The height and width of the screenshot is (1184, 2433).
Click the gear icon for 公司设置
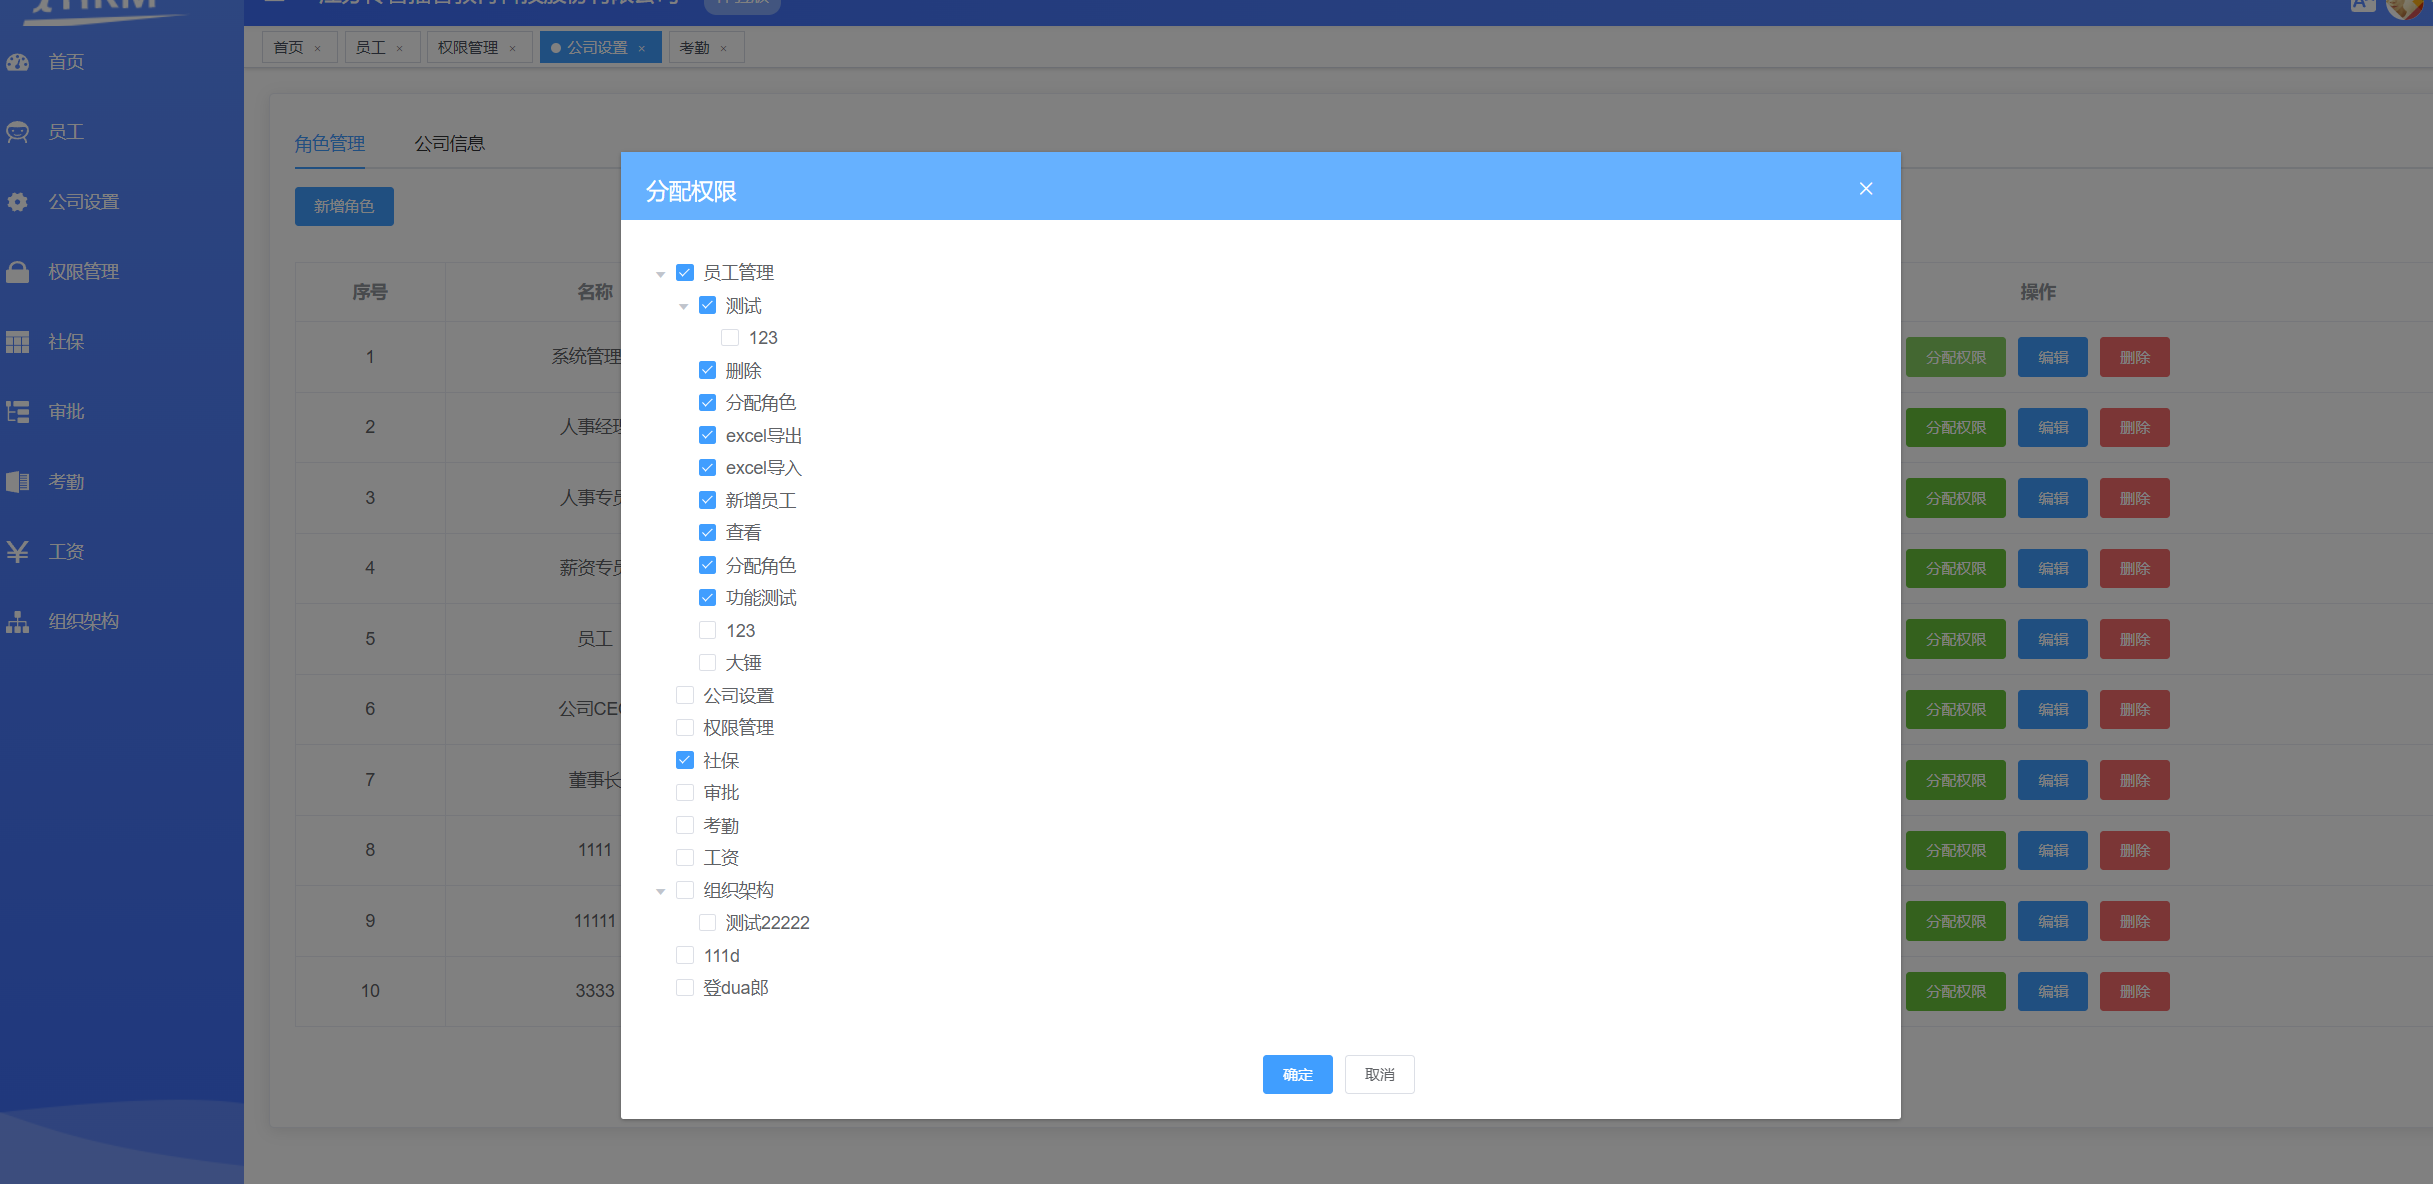[x=18, y=202]
